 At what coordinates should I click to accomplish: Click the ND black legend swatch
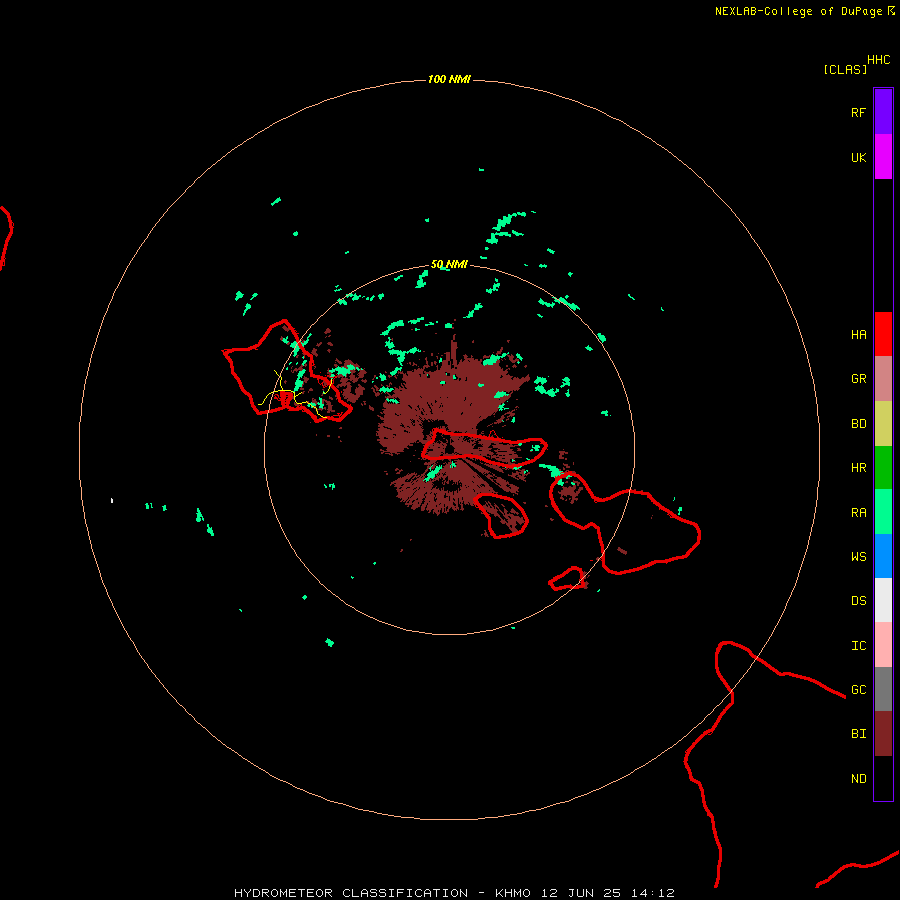pos(883,778)
